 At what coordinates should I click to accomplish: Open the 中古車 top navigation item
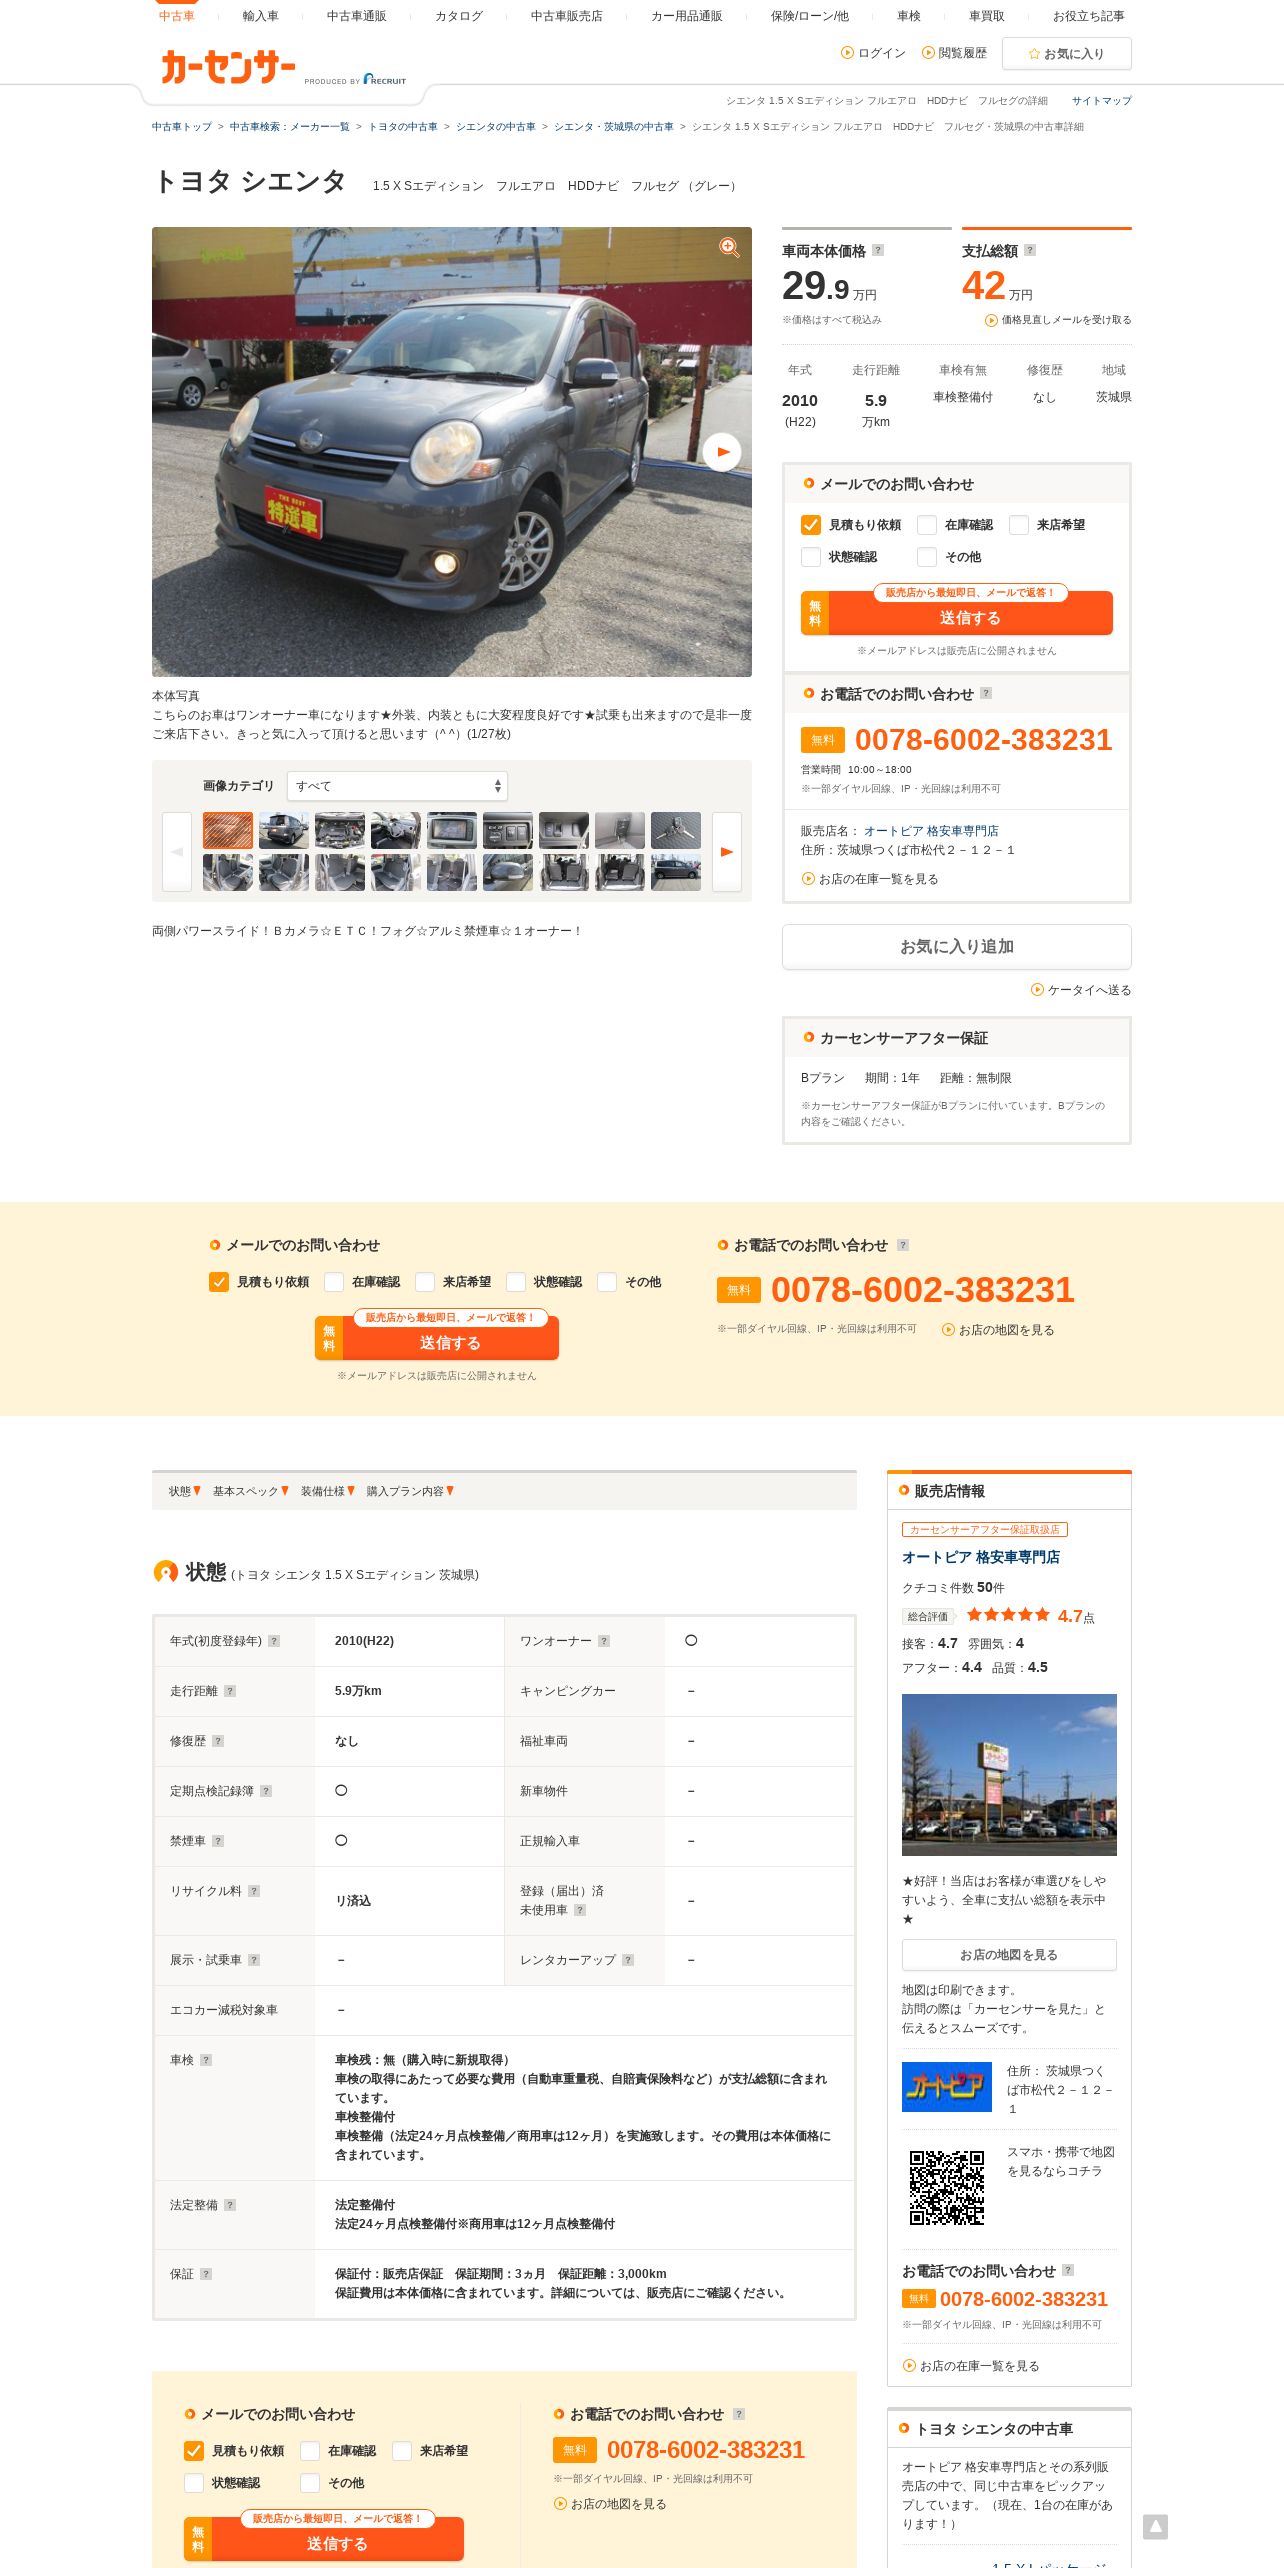pos(177,16)
